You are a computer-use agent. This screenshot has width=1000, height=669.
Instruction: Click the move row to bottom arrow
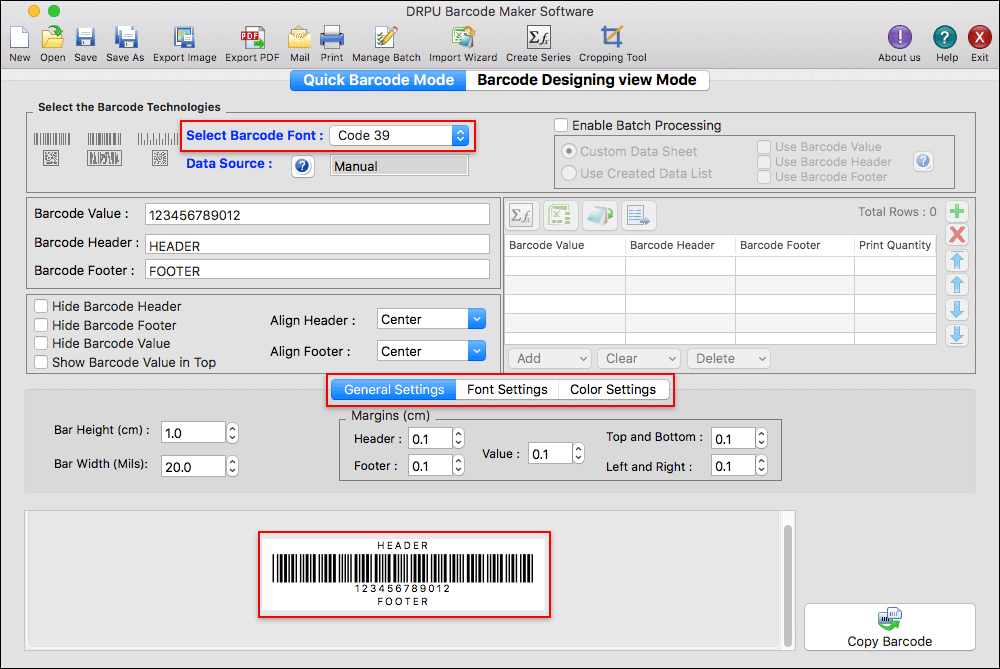point(956,335)
